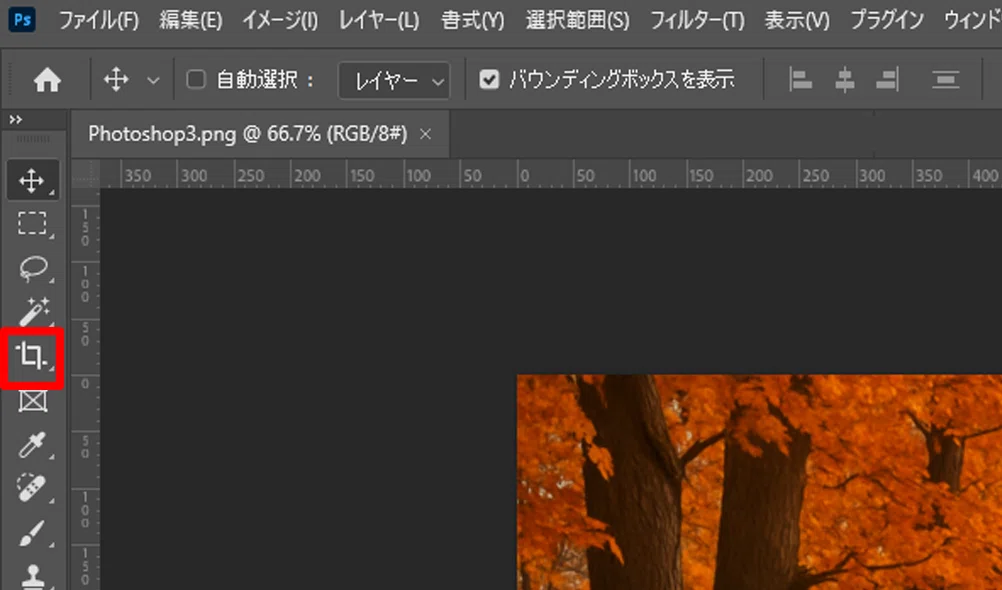
Task: Open the 選択範囲(S) menu
Action: (578, 20)
